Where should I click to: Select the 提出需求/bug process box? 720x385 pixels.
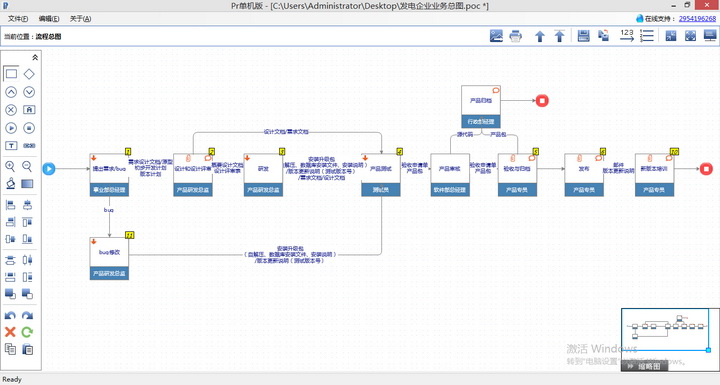[x=109, y=175]
